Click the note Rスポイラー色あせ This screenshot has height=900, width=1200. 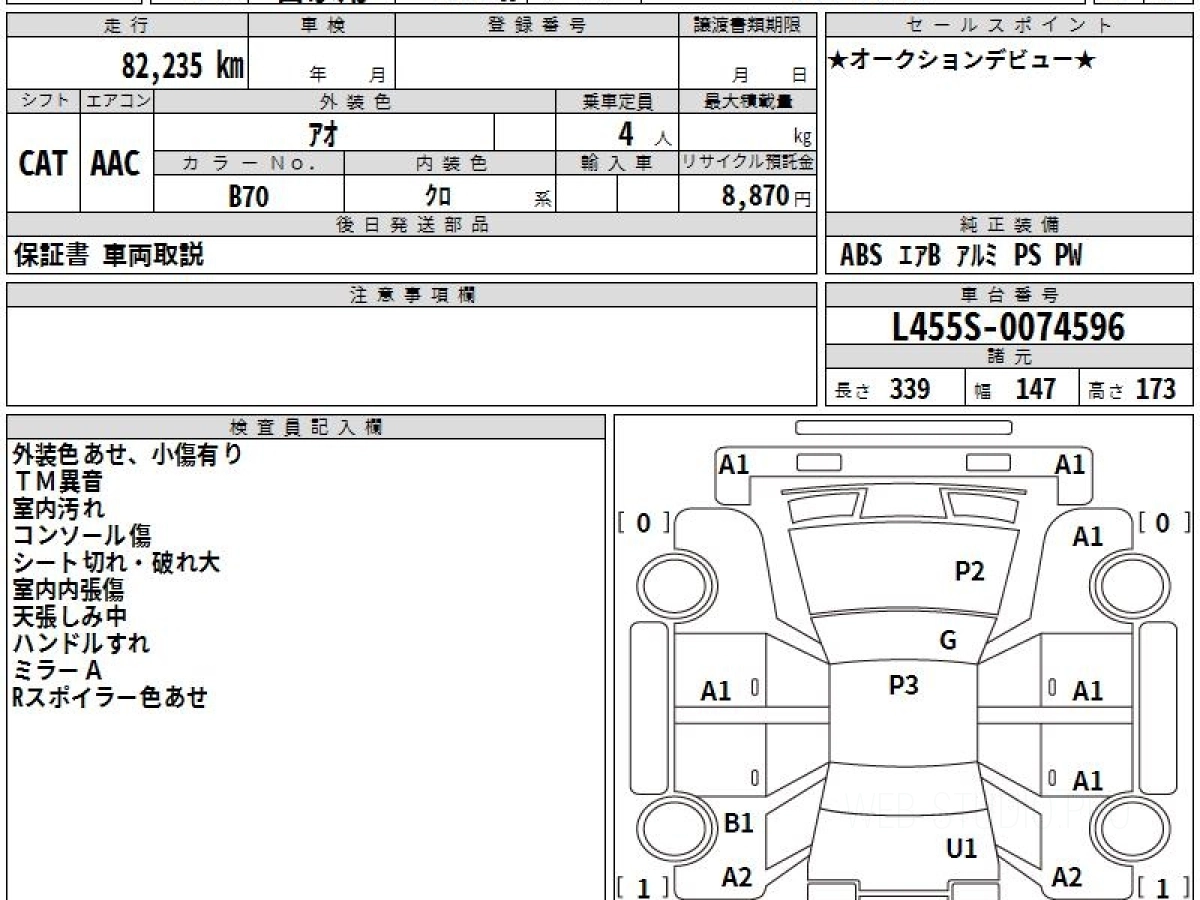click(x=110, y=698)
